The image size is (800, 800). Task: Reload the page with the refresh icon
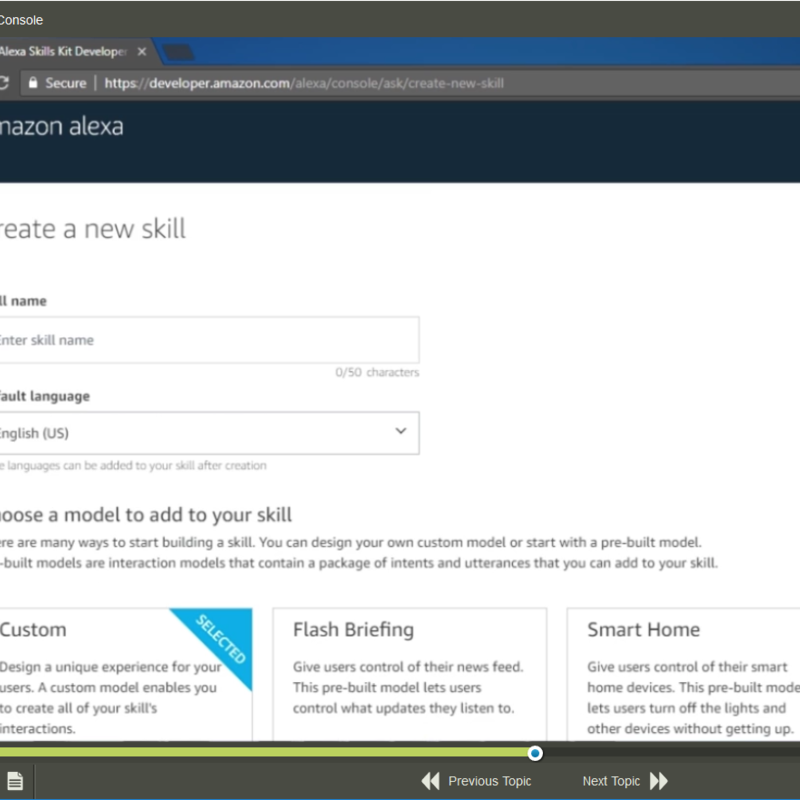click(4, 83)
